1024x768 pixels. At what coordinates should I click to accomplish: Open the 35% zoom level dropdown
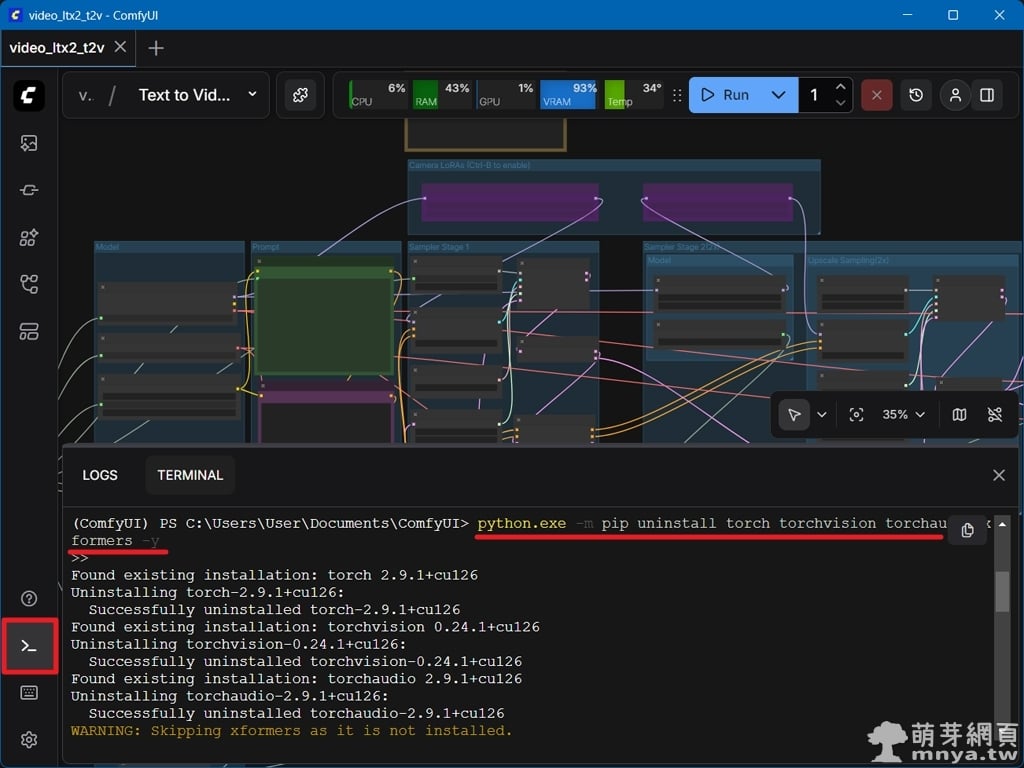904,414
